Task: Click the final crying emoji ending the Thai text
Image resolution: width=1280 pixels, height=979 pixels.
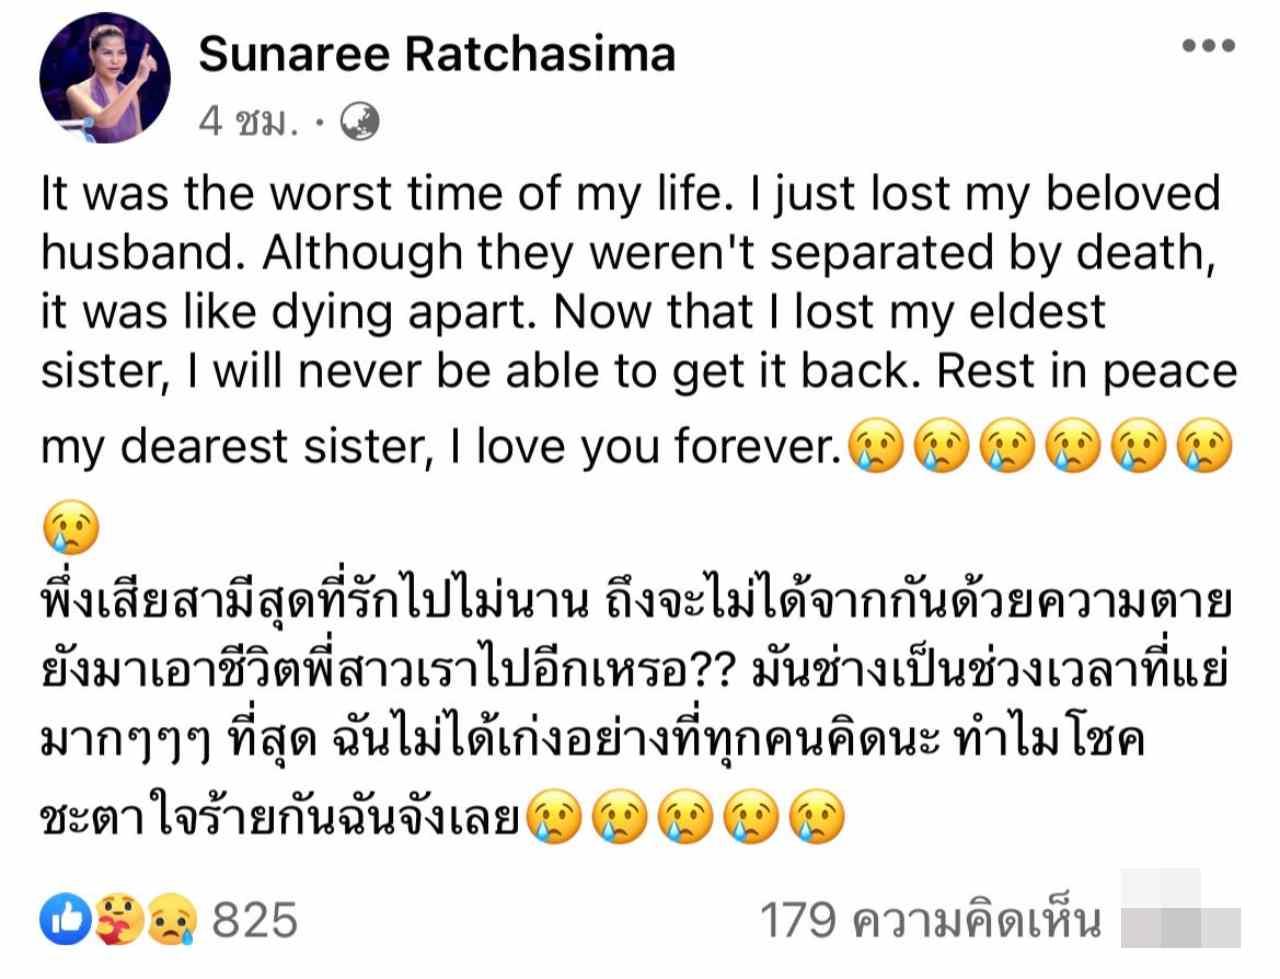Action: [x=817, y=817]
